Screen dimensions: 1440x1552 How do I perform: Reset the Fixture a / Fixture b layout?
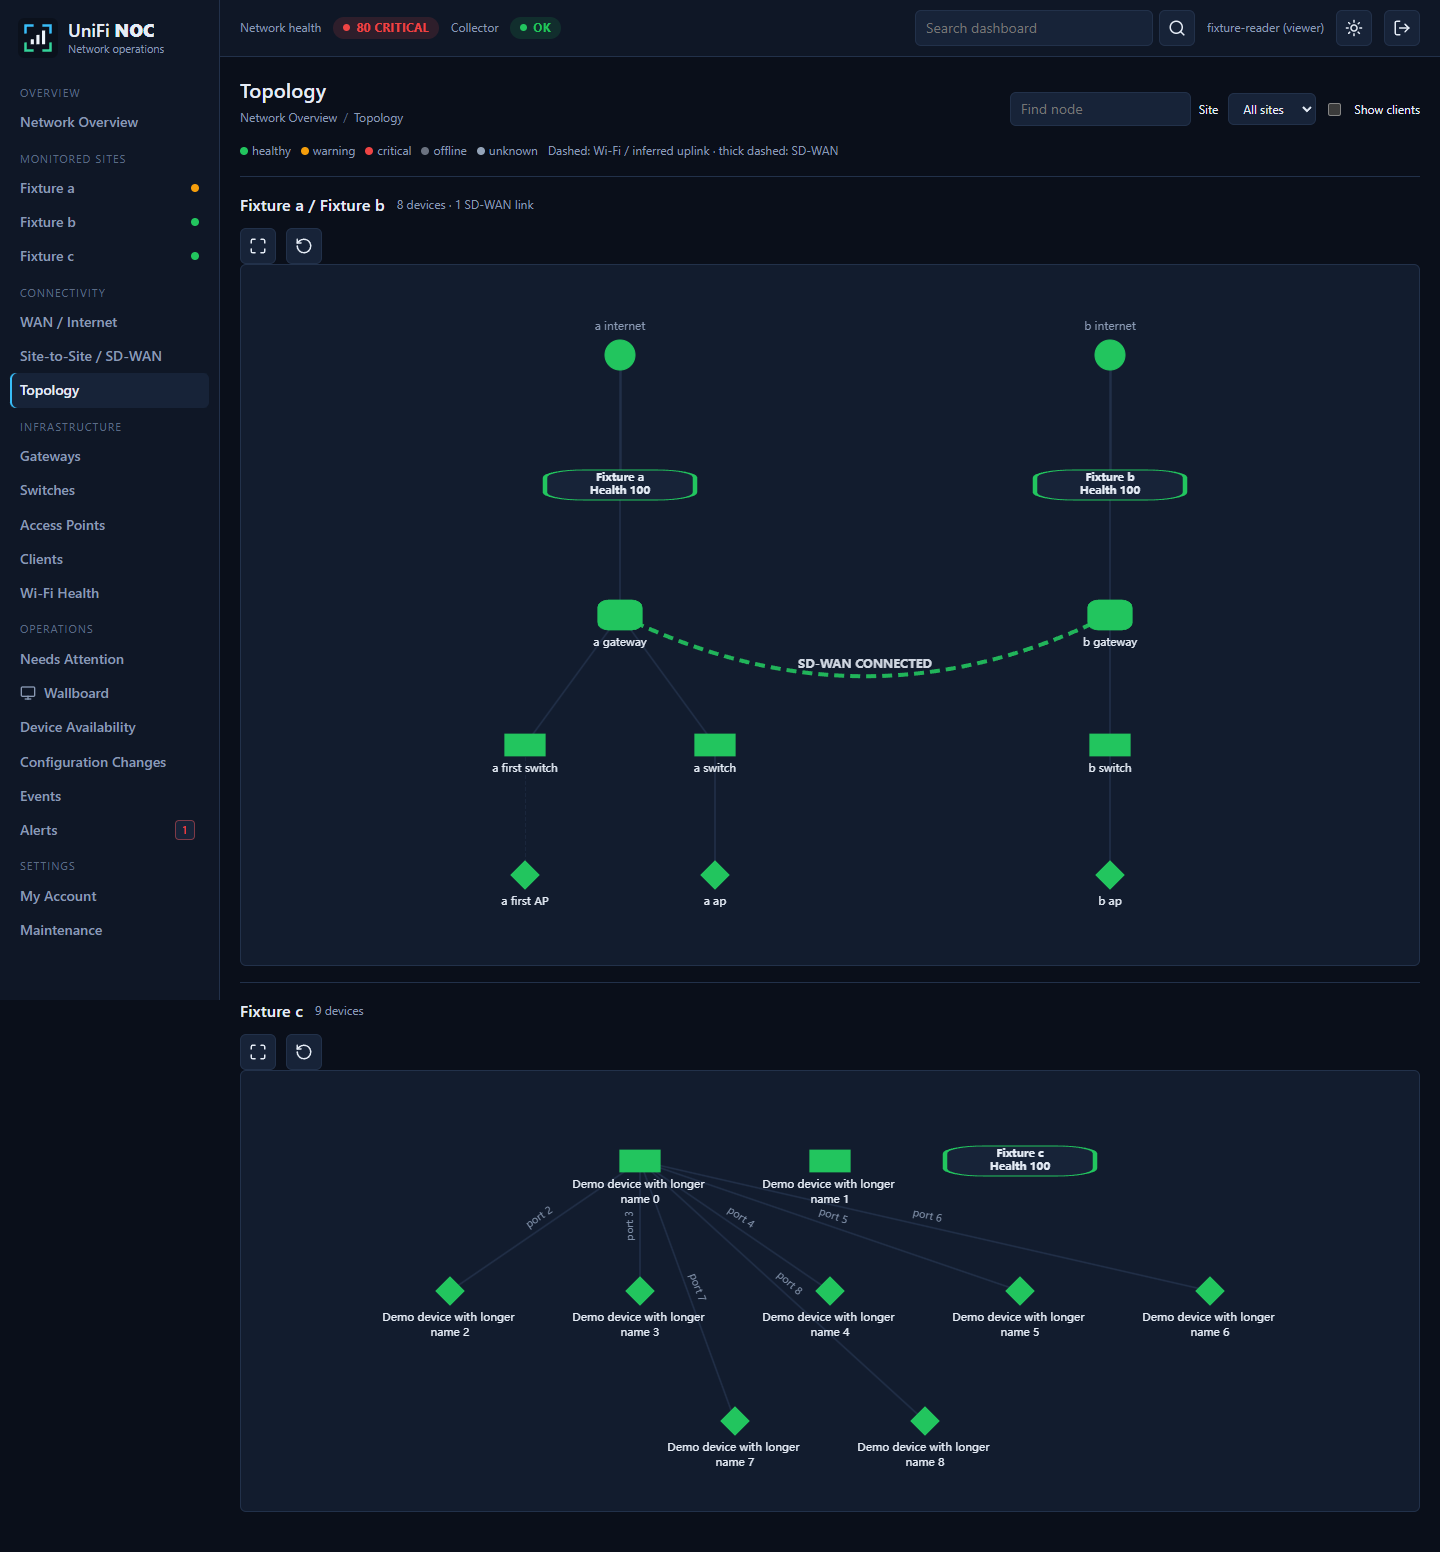[304, 246]
